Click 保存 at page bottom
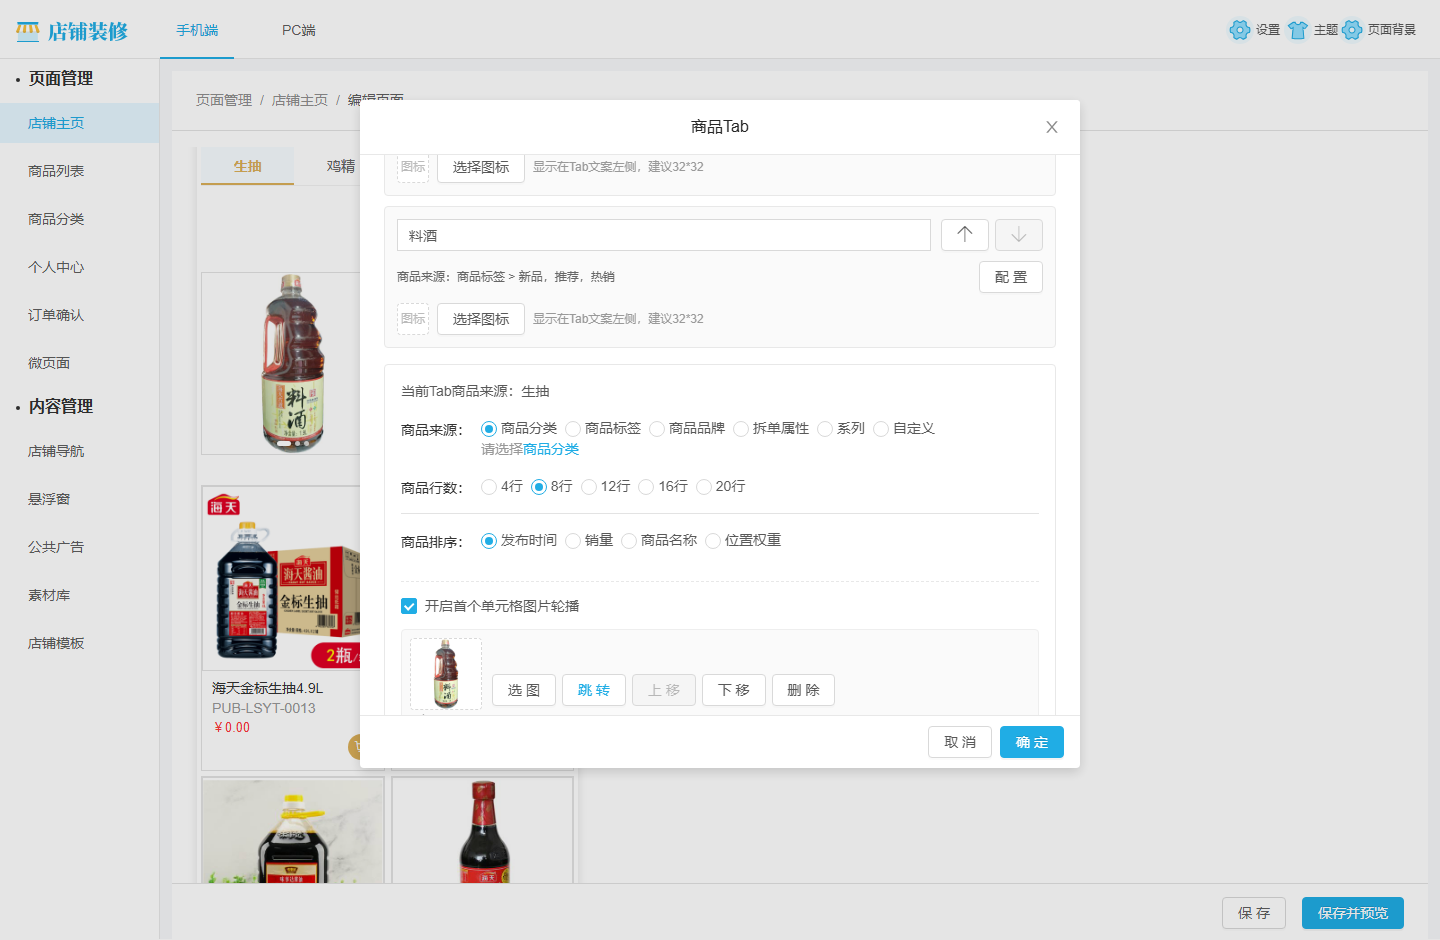This screenshot has width=1440, height=940. 1254,913
